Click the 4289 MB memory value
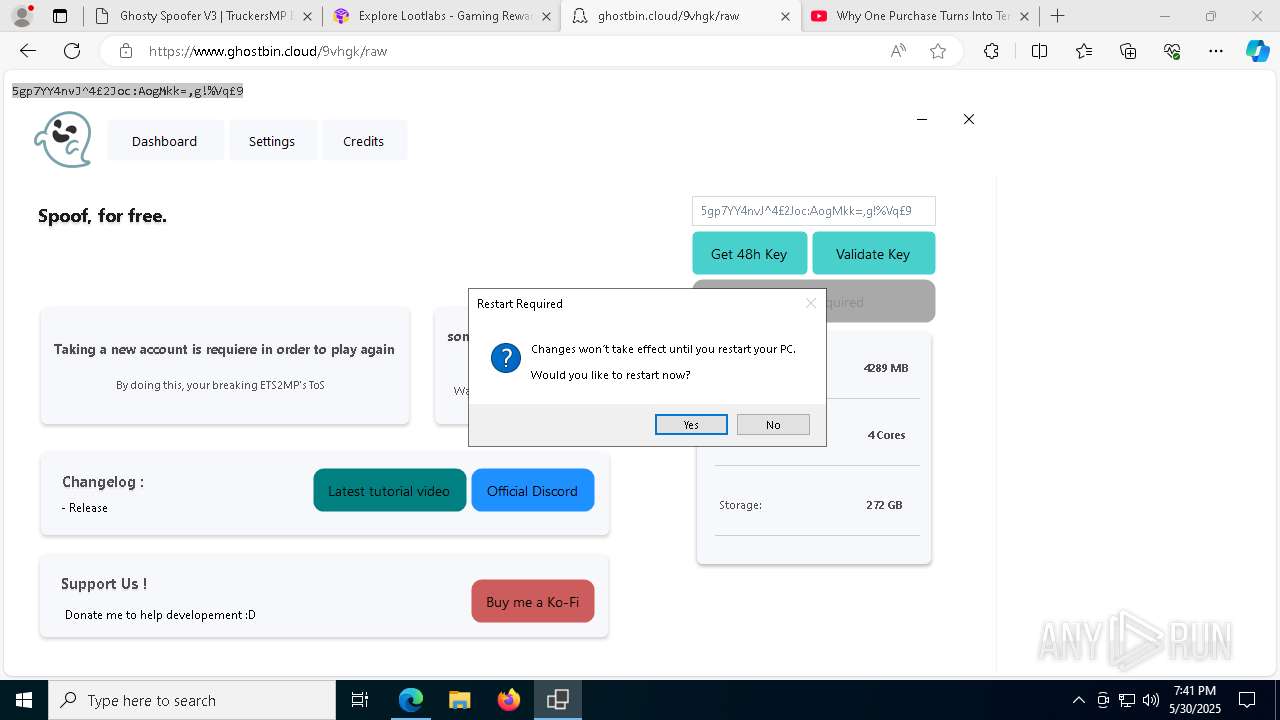1280x720 pixels. coord(886,368)
